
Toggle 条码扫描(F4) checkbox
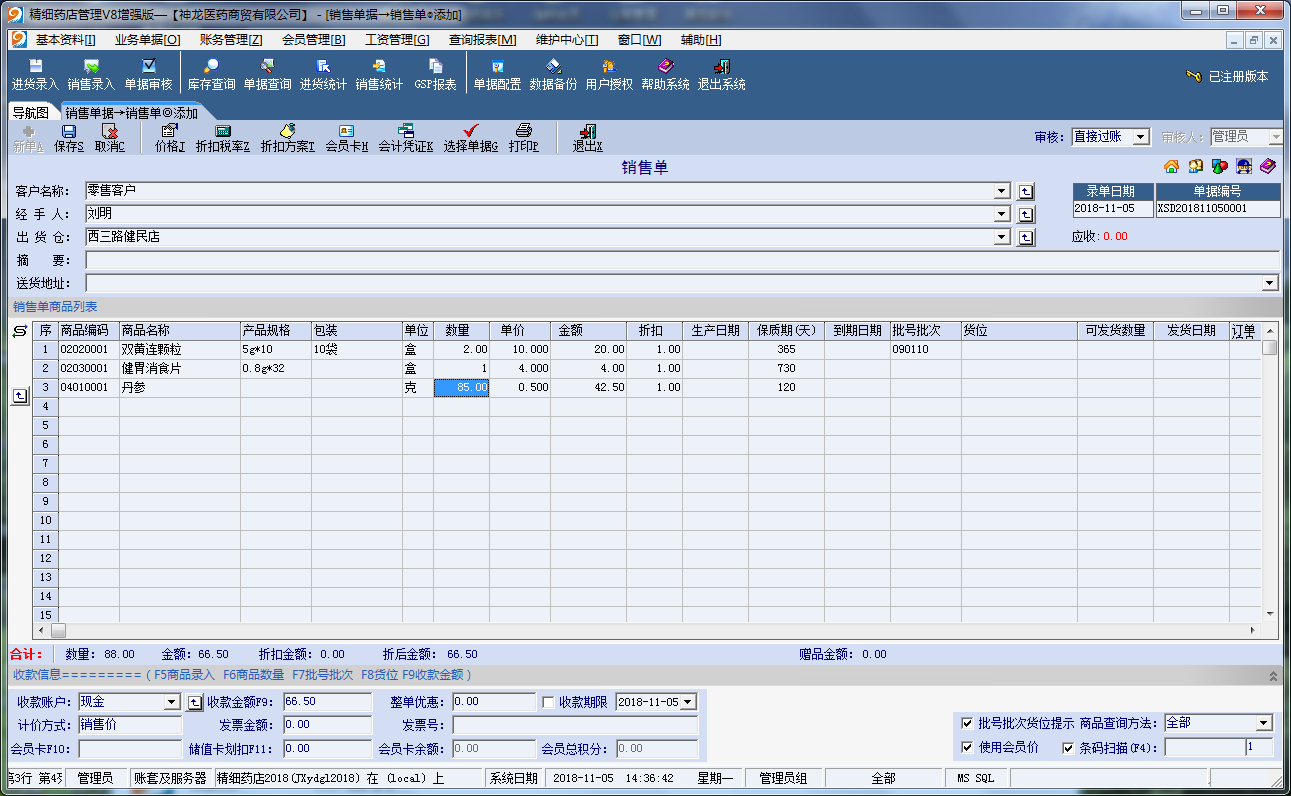[x=1068, y=747]
